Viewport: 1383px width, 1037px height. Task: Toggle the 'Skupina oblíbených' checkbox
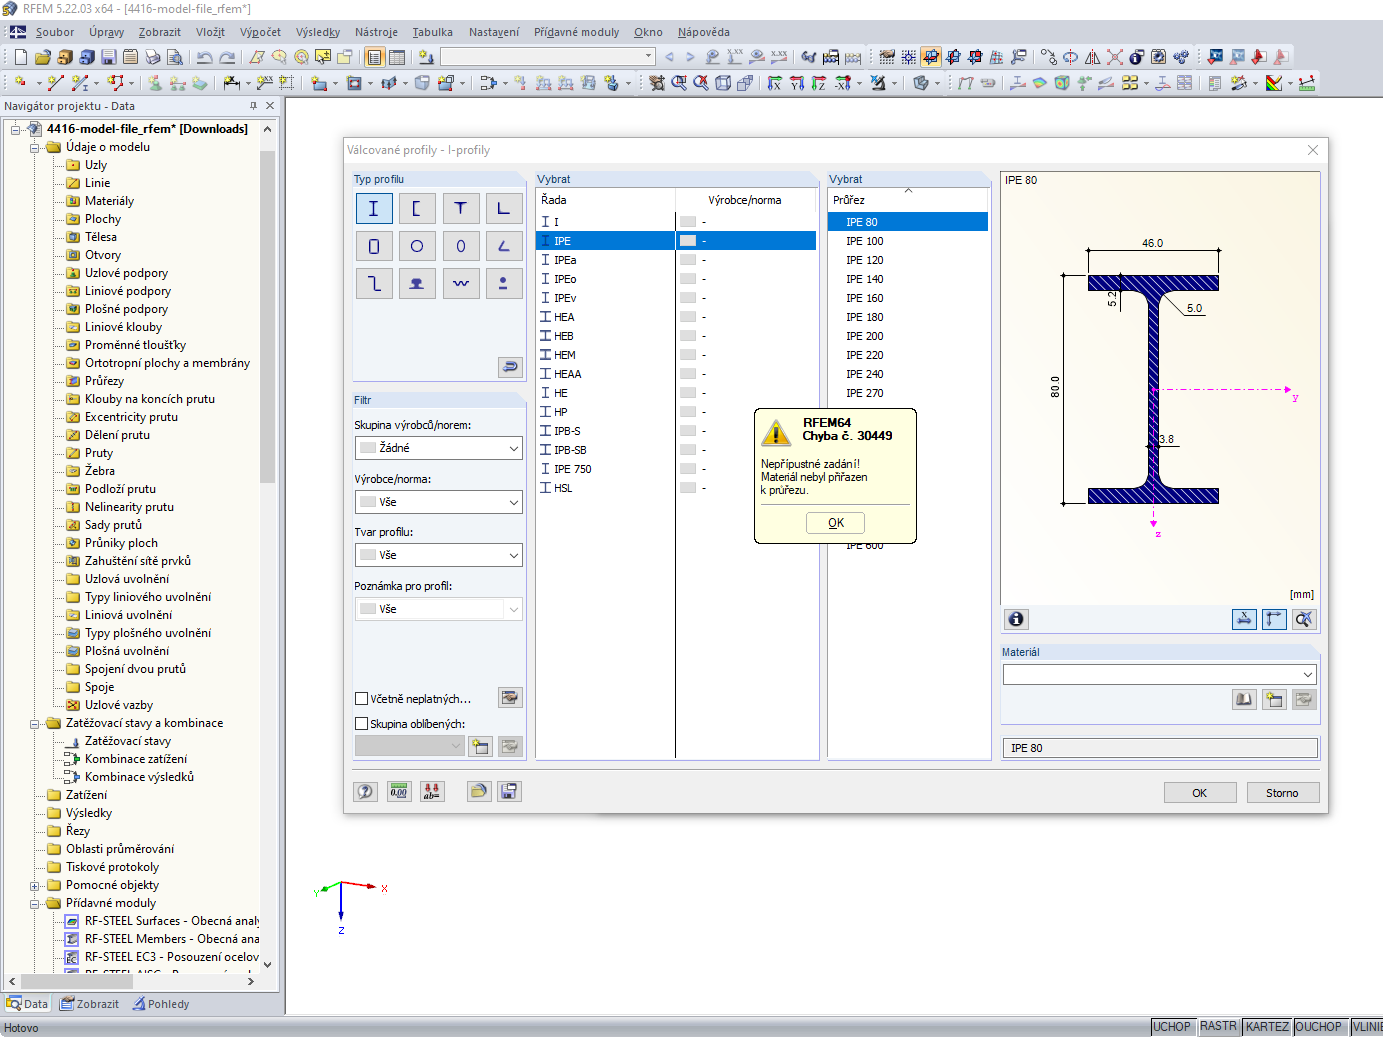[x=362, y=724]
